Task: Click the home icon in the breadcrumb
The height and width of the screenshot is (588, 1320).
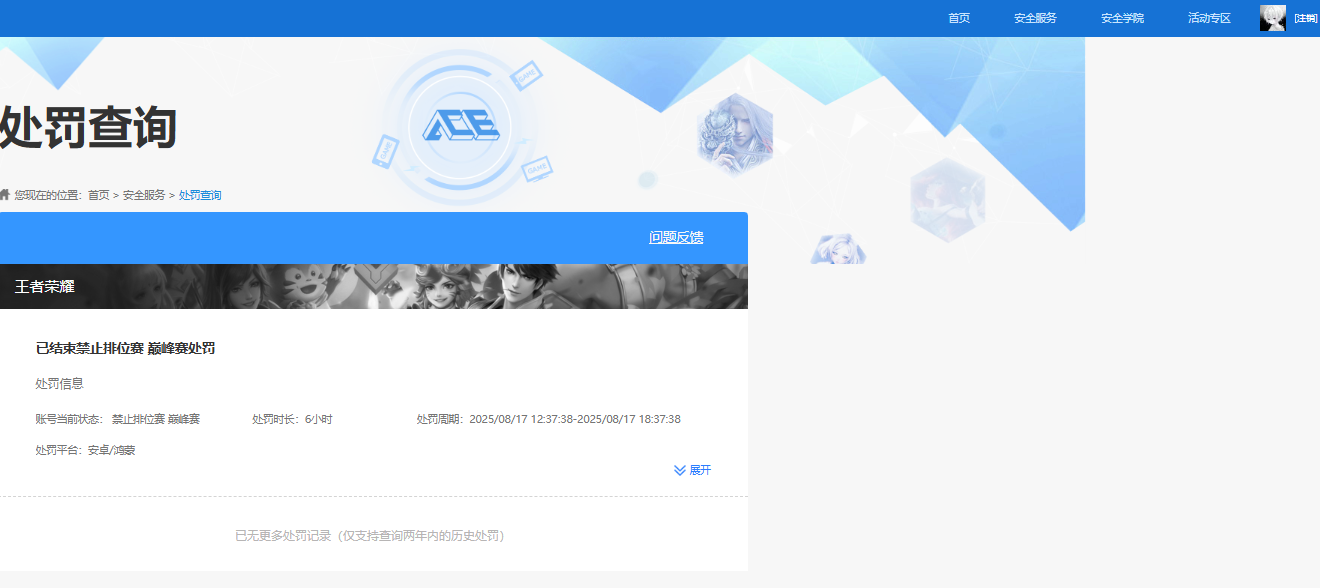Action: [5, 194]
